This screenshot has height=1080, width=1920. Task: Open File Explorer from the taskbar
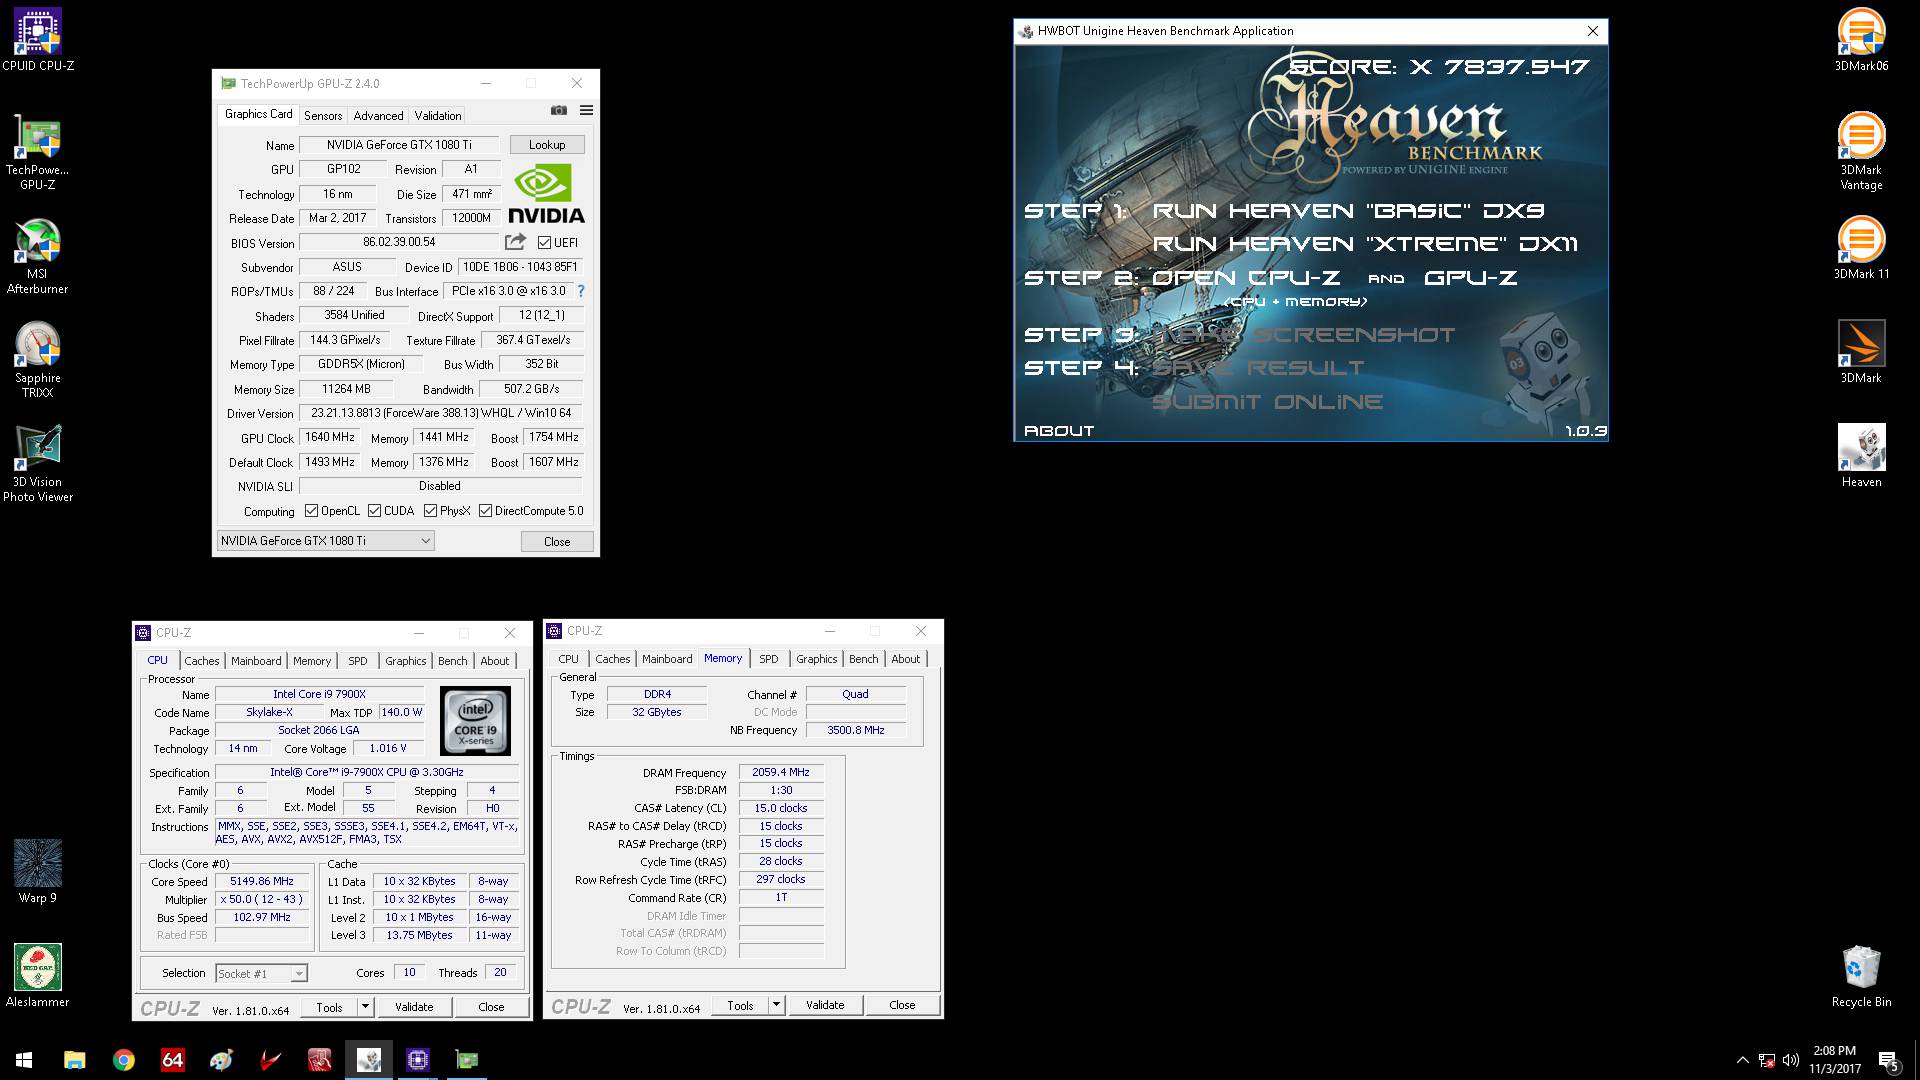point(74,1060)
